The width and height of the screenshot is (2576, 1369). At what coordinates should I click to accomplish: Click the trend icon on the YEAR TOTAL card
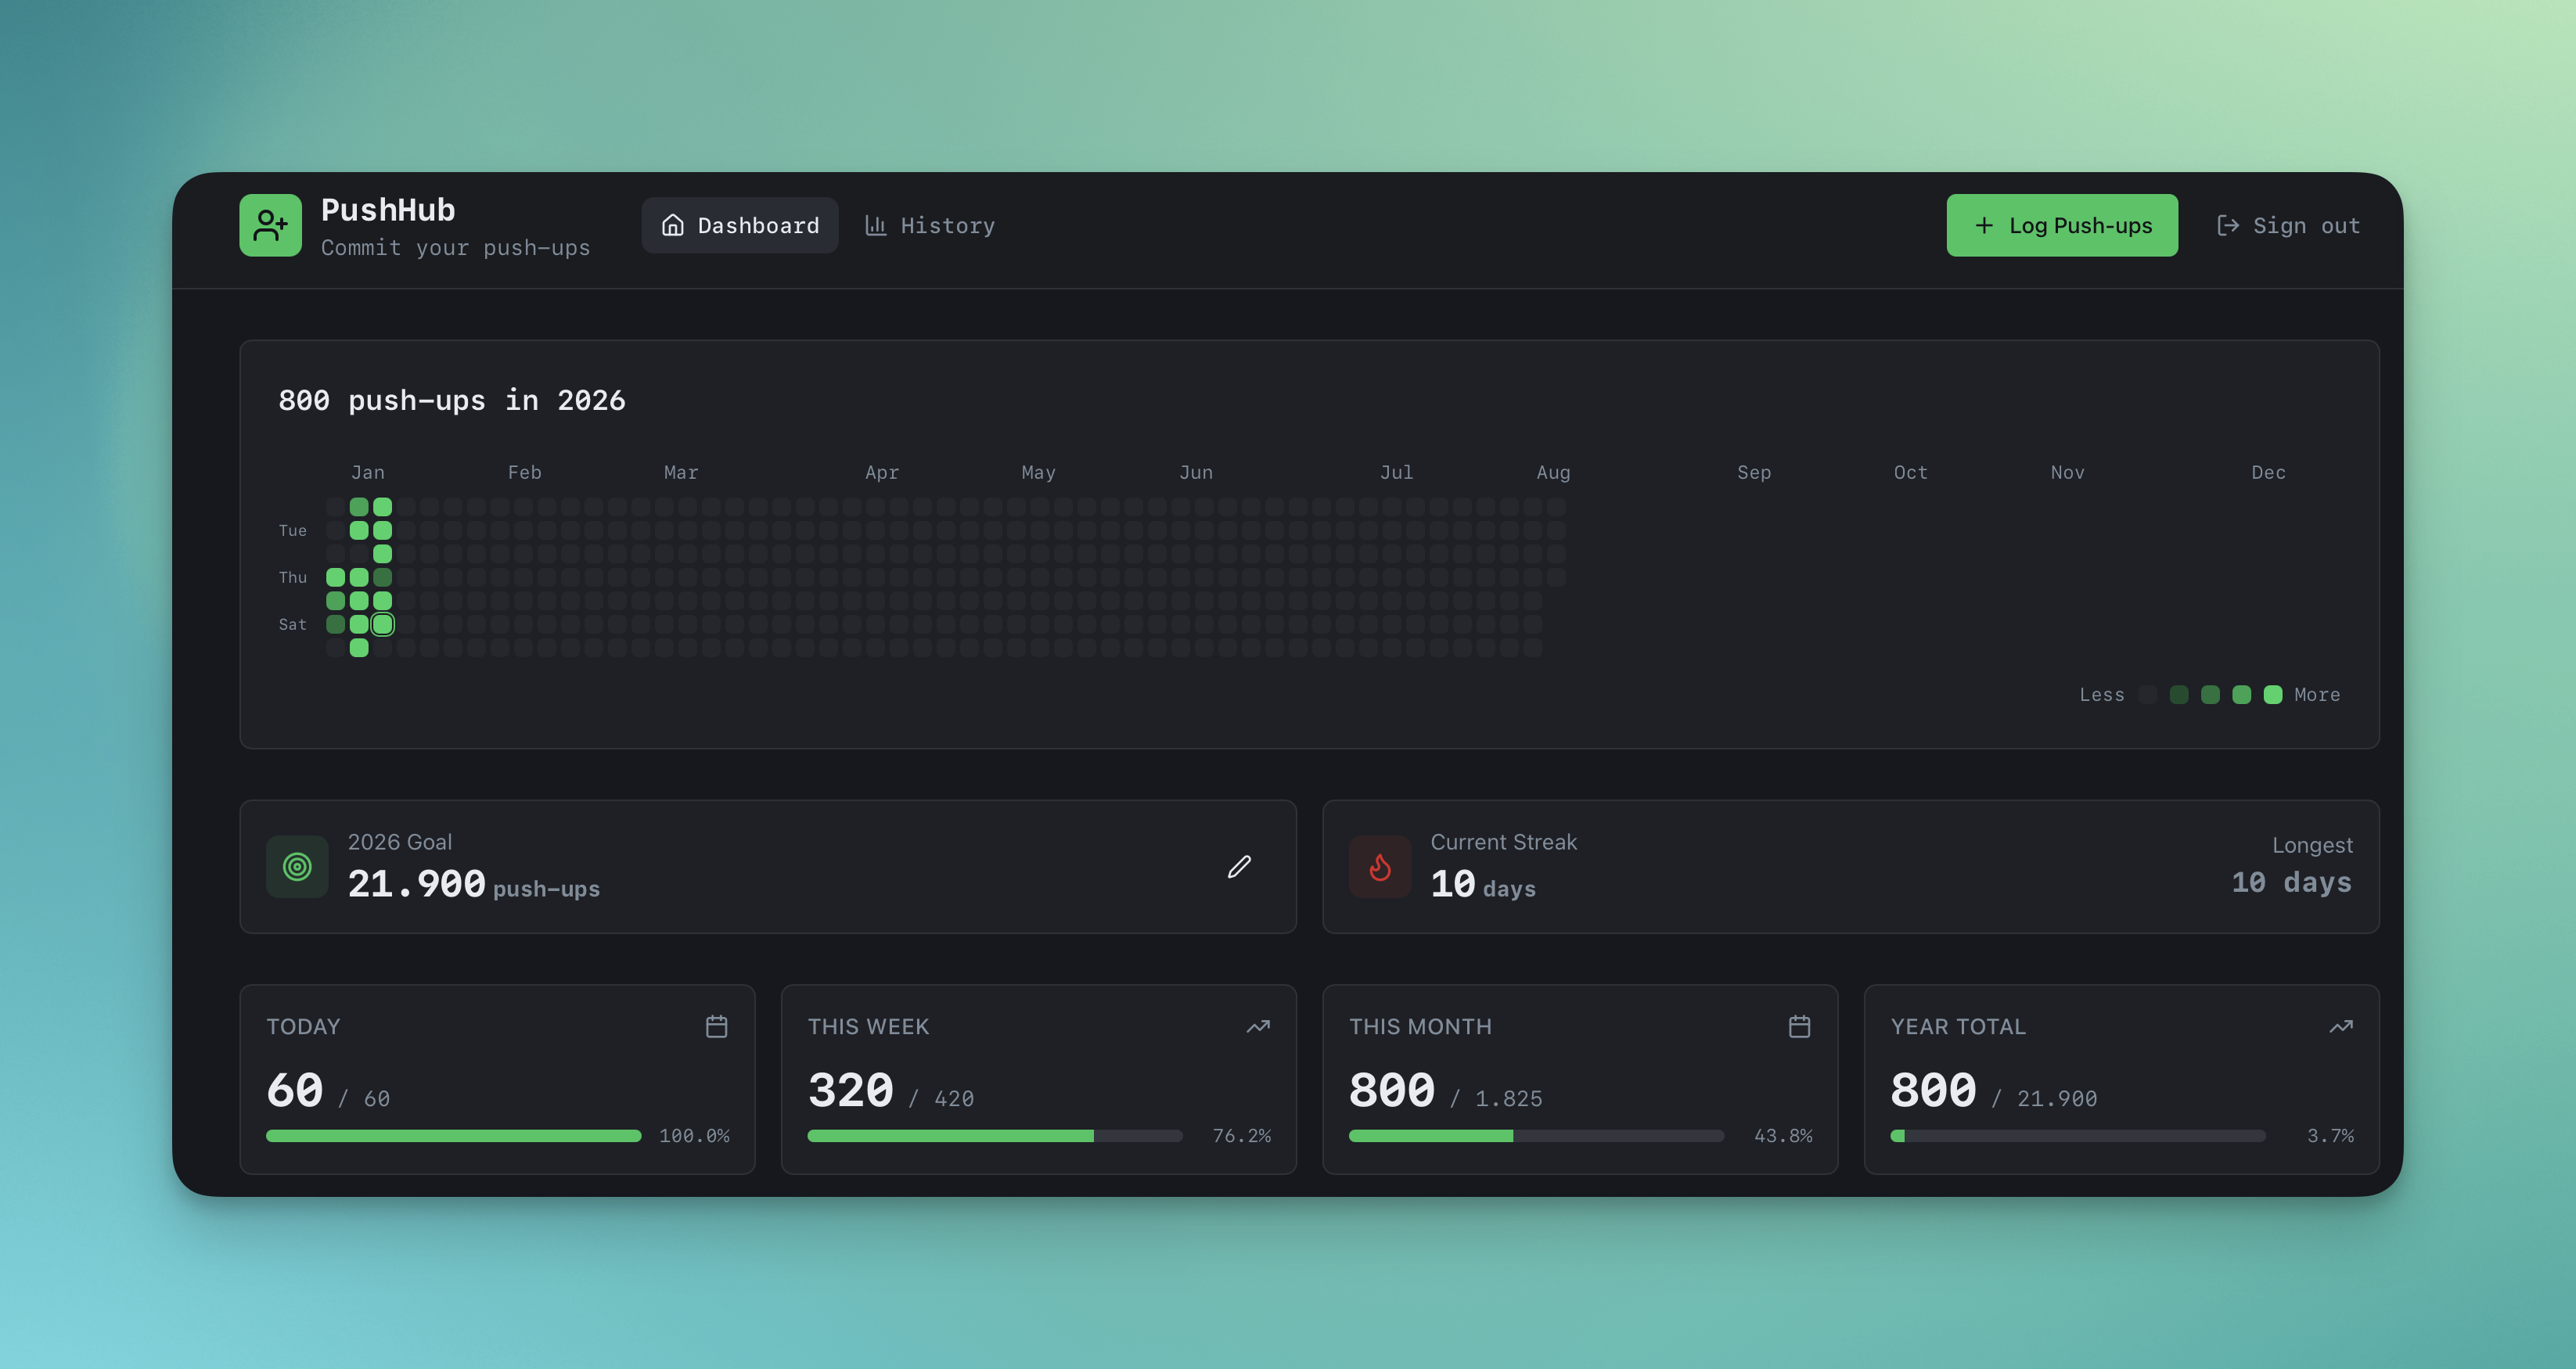pyautogui.click(x=2341, y=1025)
